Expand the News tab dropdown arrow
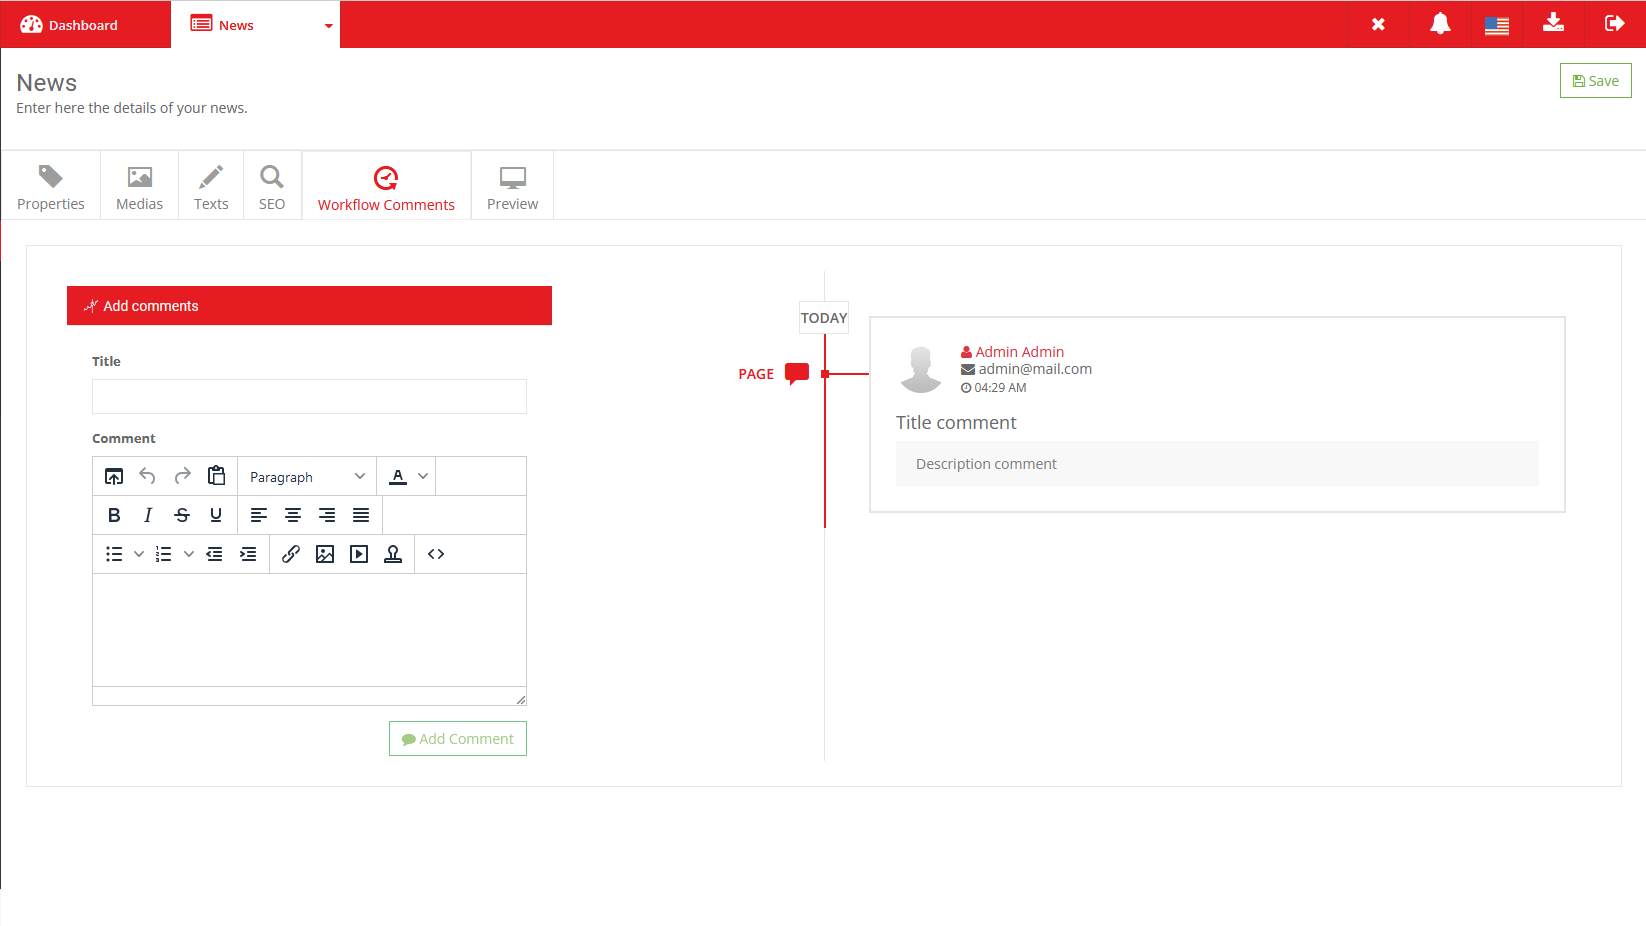Viewport: 1646px width, 926px height. 328,26
